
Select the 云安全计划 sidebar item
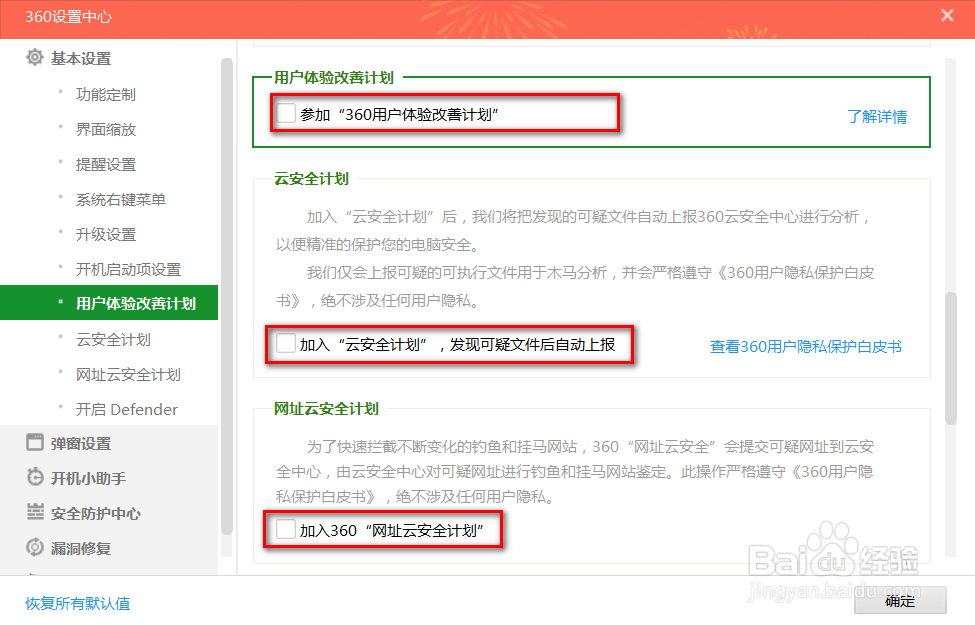click(113, 340)
